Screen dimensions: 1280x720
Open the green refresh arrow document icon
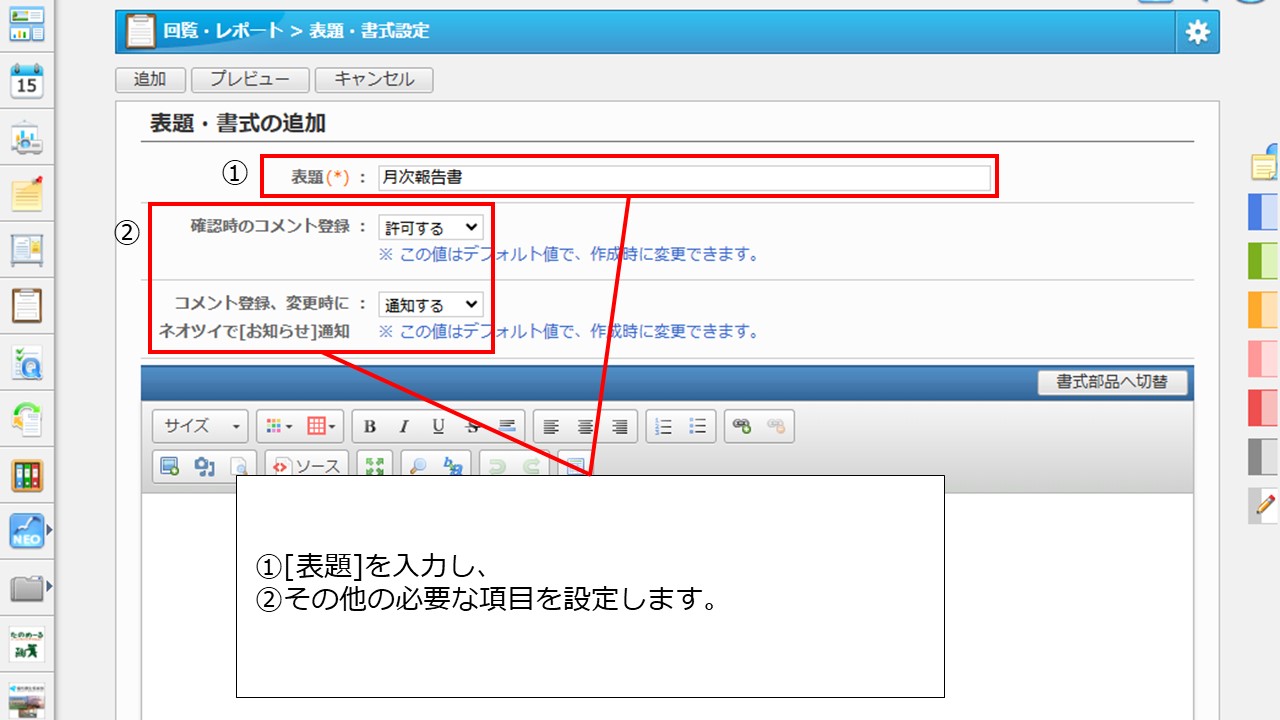tap(27, 418)
